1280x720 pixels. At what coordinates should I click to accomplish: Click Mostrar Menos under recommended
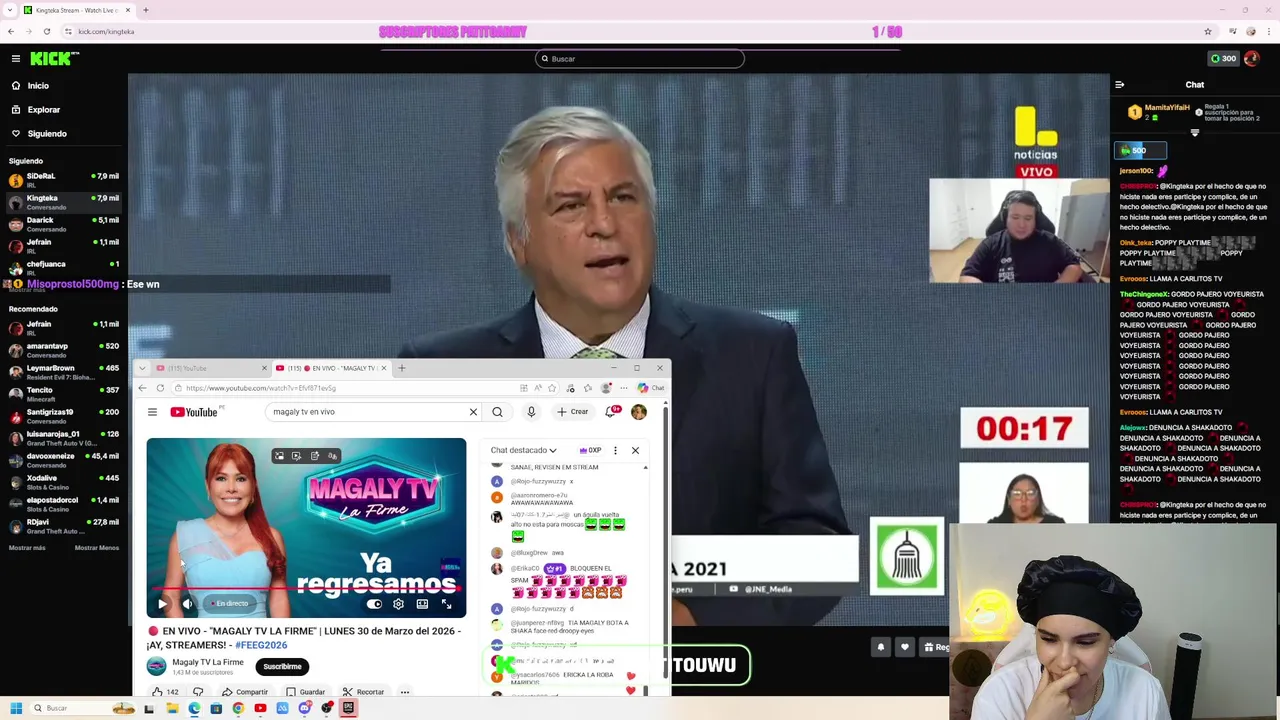97,548
